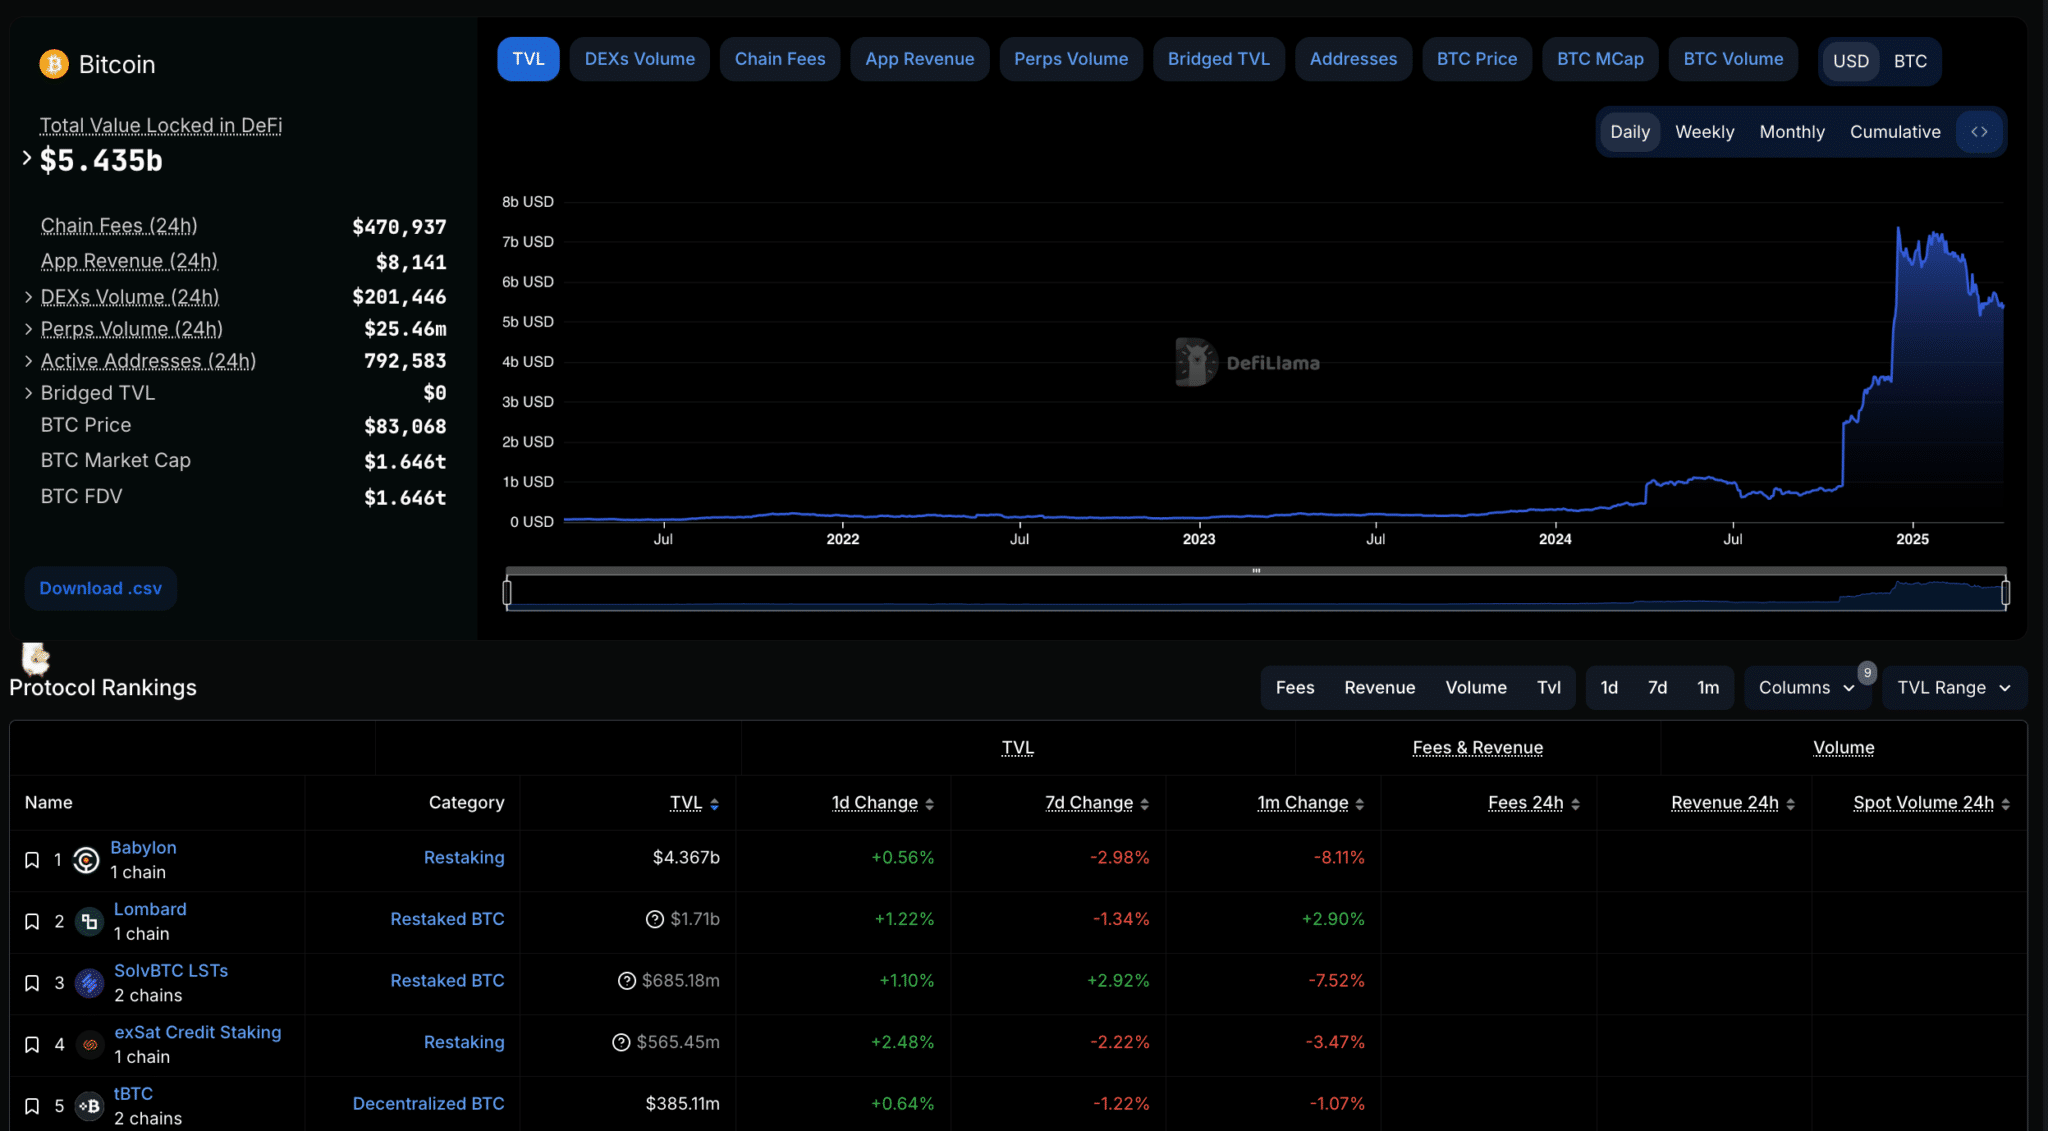This screenshot has height=1131, width=2048.
Task: Expand DEXs Volume (24h) details
Action: pyautogui.click(x=29, y=297)
